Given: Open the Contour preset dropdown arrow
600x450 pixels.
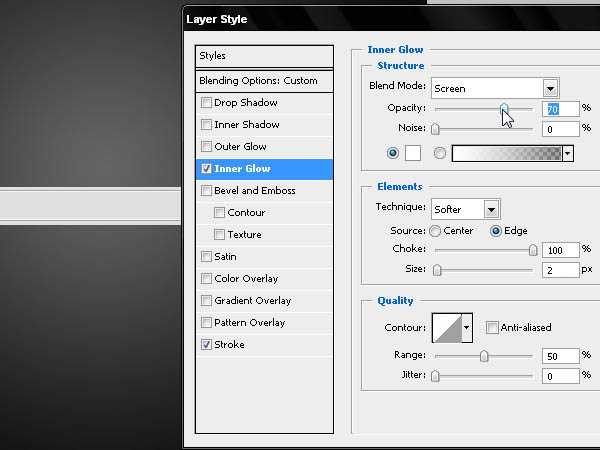Looking at the screenshot, I should 466,328.
